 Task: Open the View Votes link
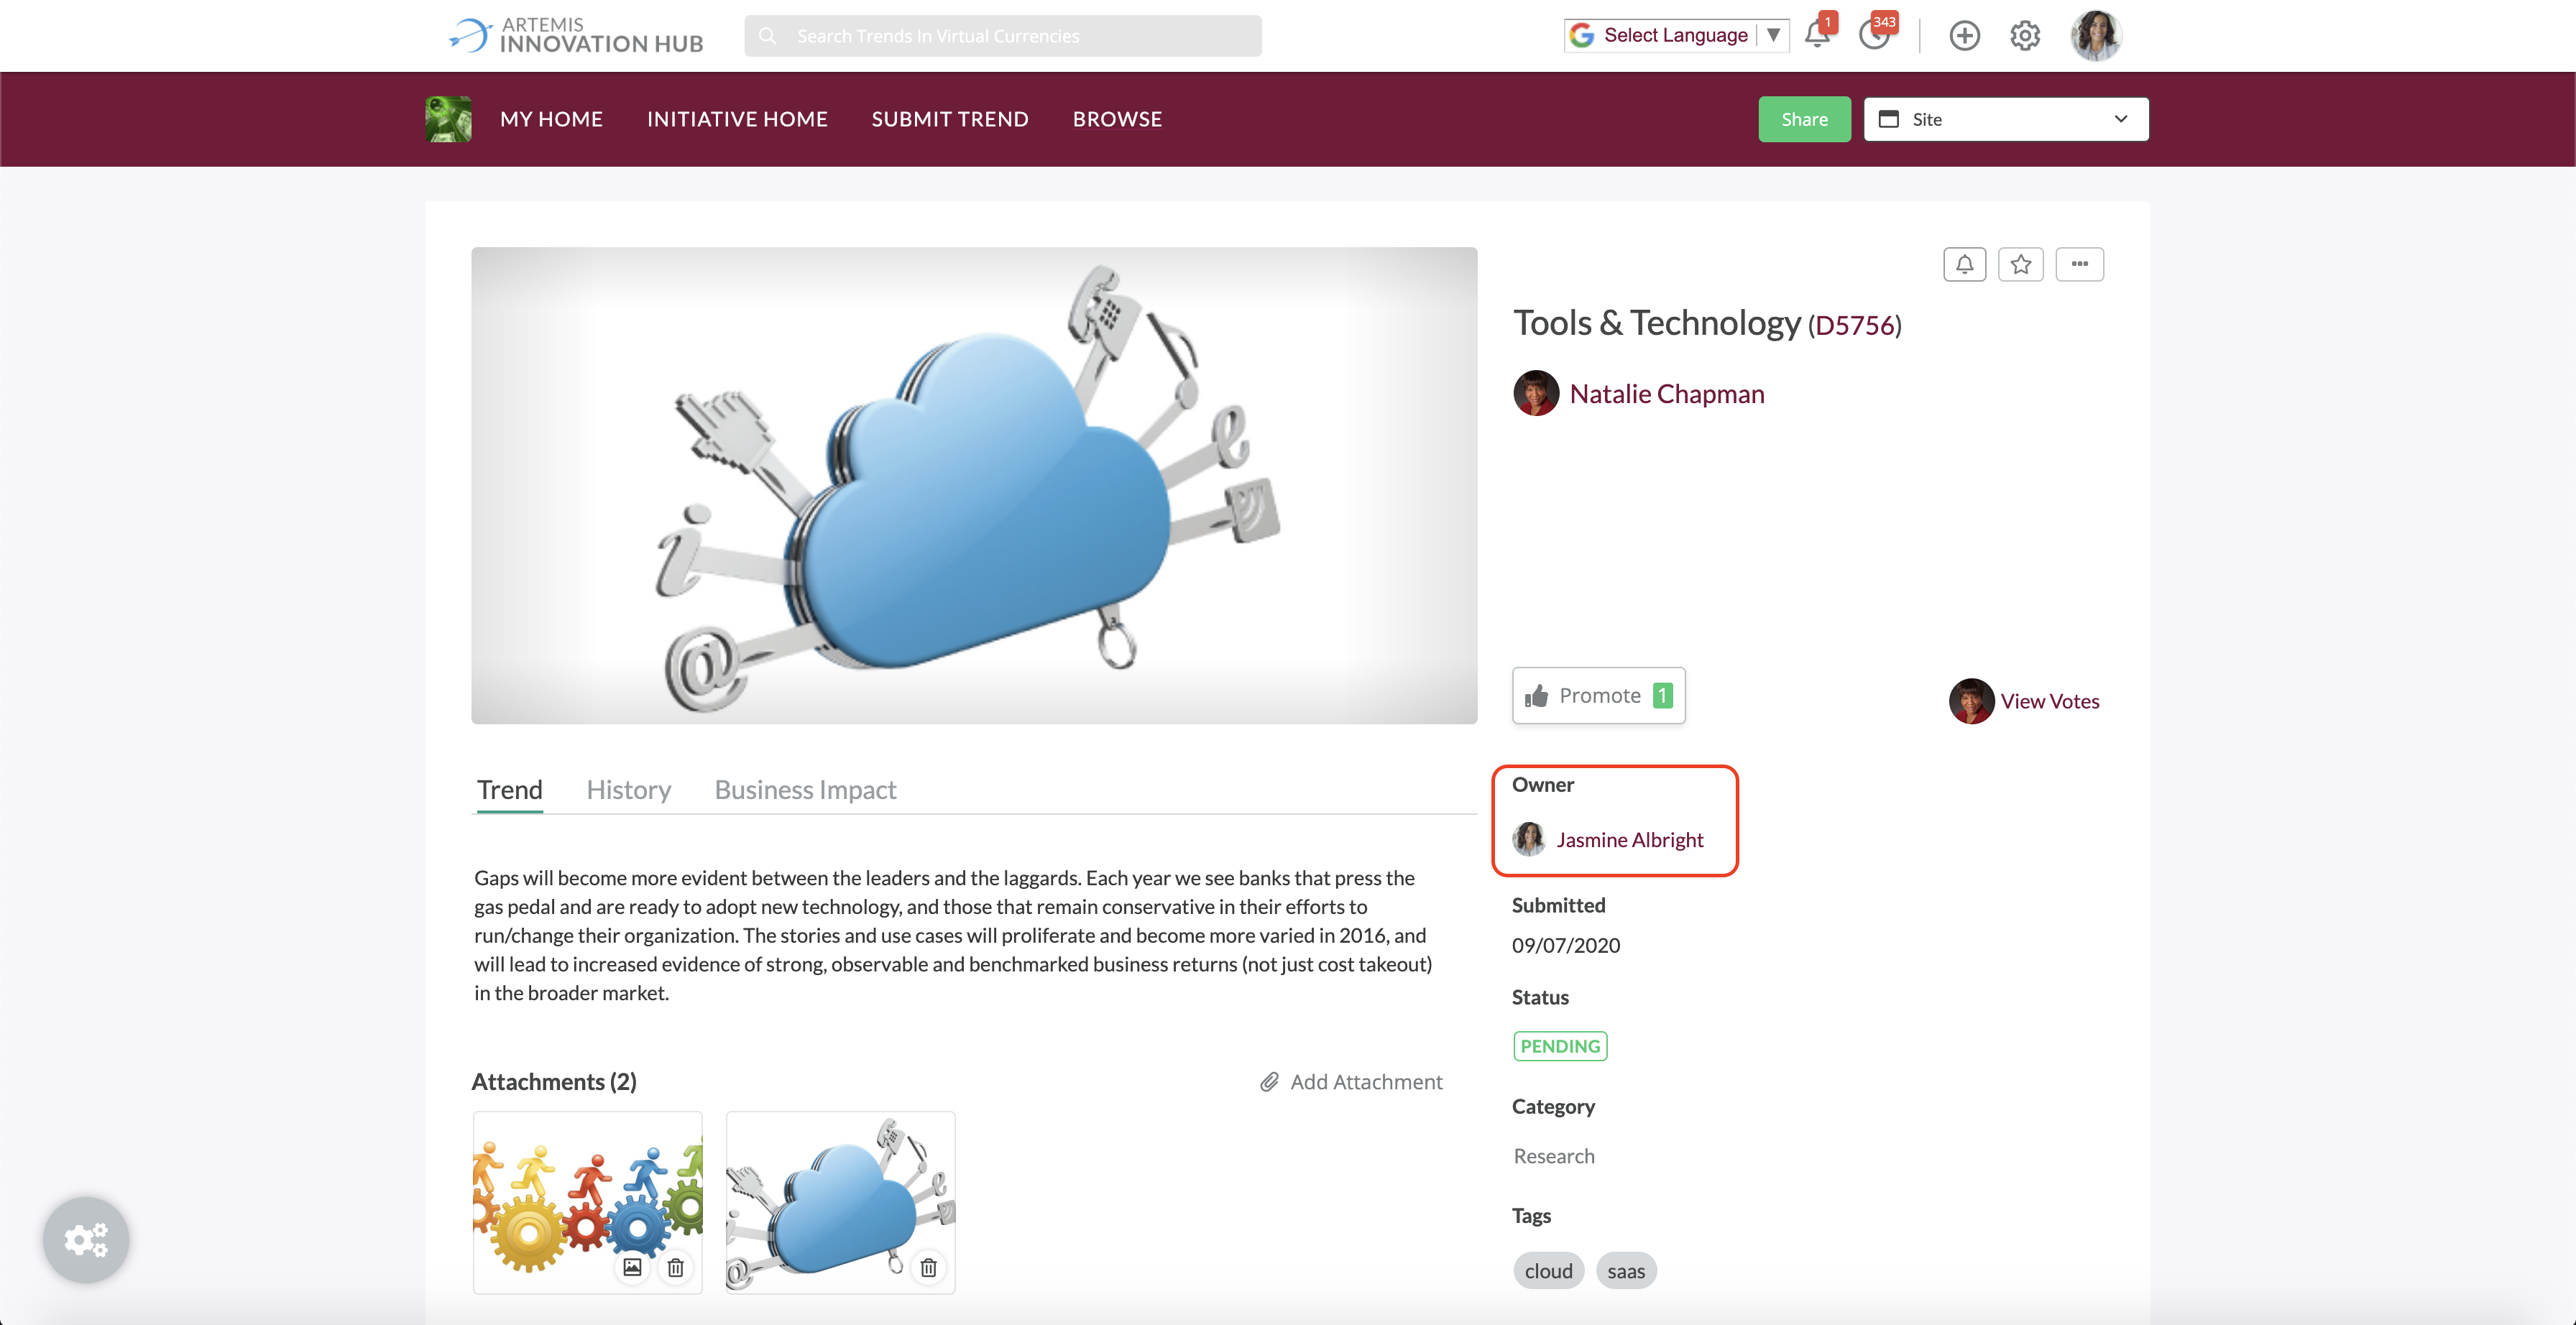[2050, 701]
